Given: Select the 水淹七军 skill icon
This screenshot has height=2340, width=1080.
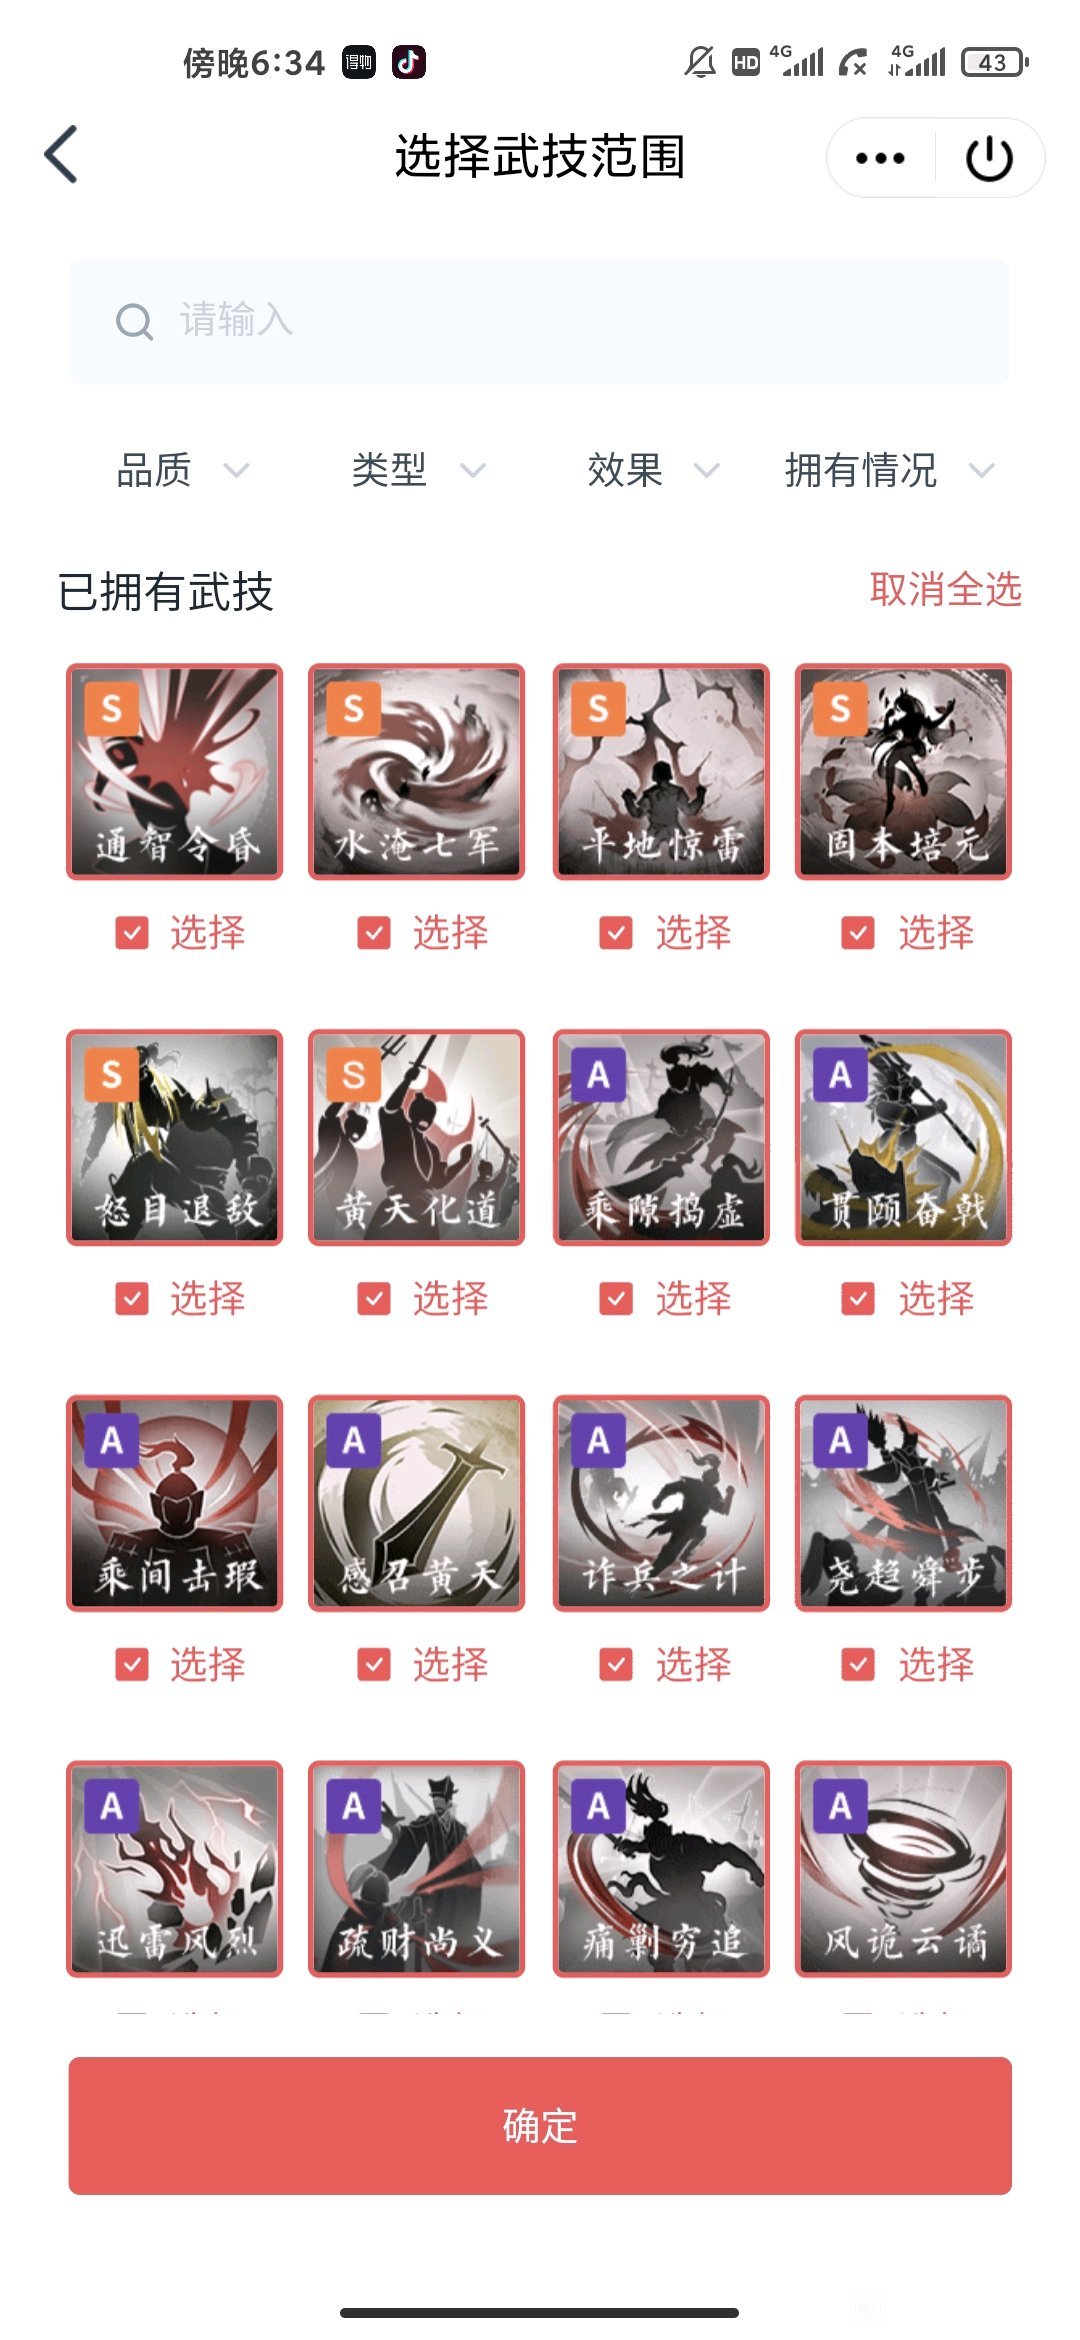Looking at the screenshot, I should 416,772.
